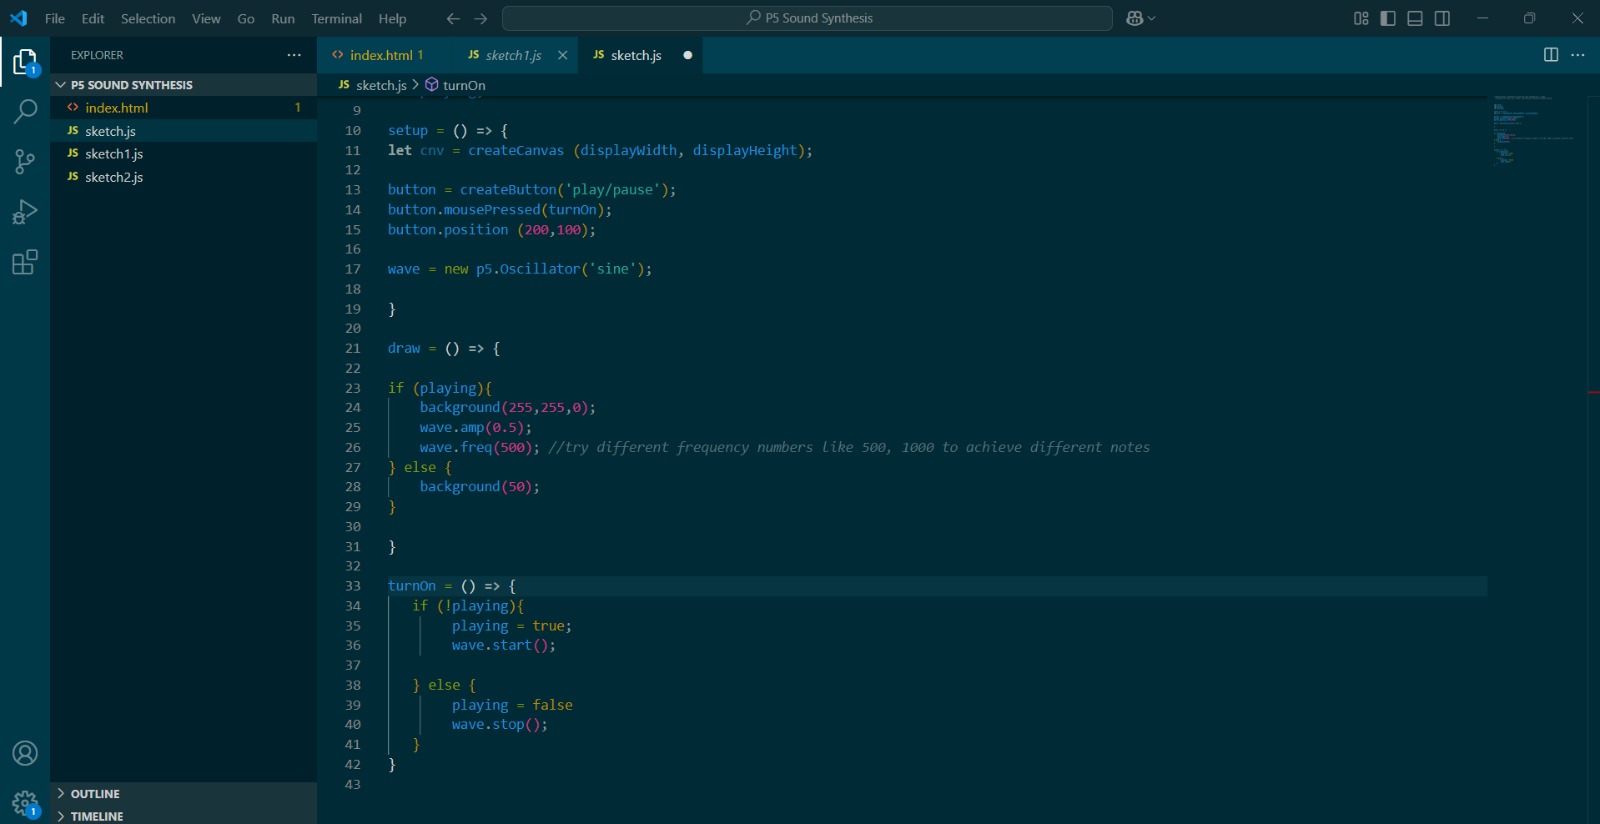Open the Manage gear icon

25,803
